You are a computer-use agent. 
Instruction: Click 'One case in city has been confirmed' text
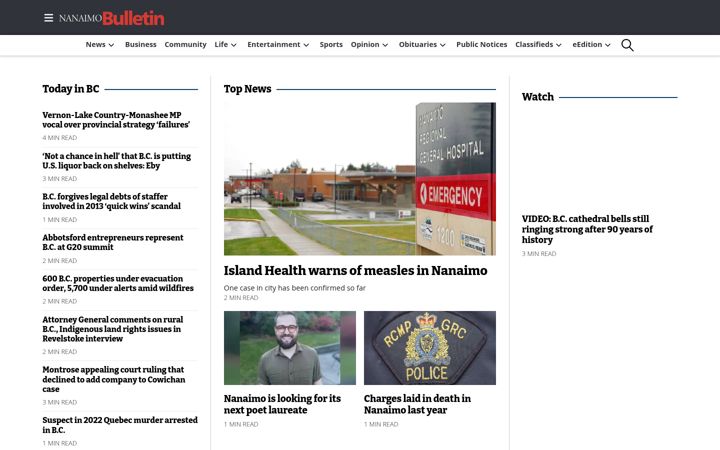coord(295,288)
